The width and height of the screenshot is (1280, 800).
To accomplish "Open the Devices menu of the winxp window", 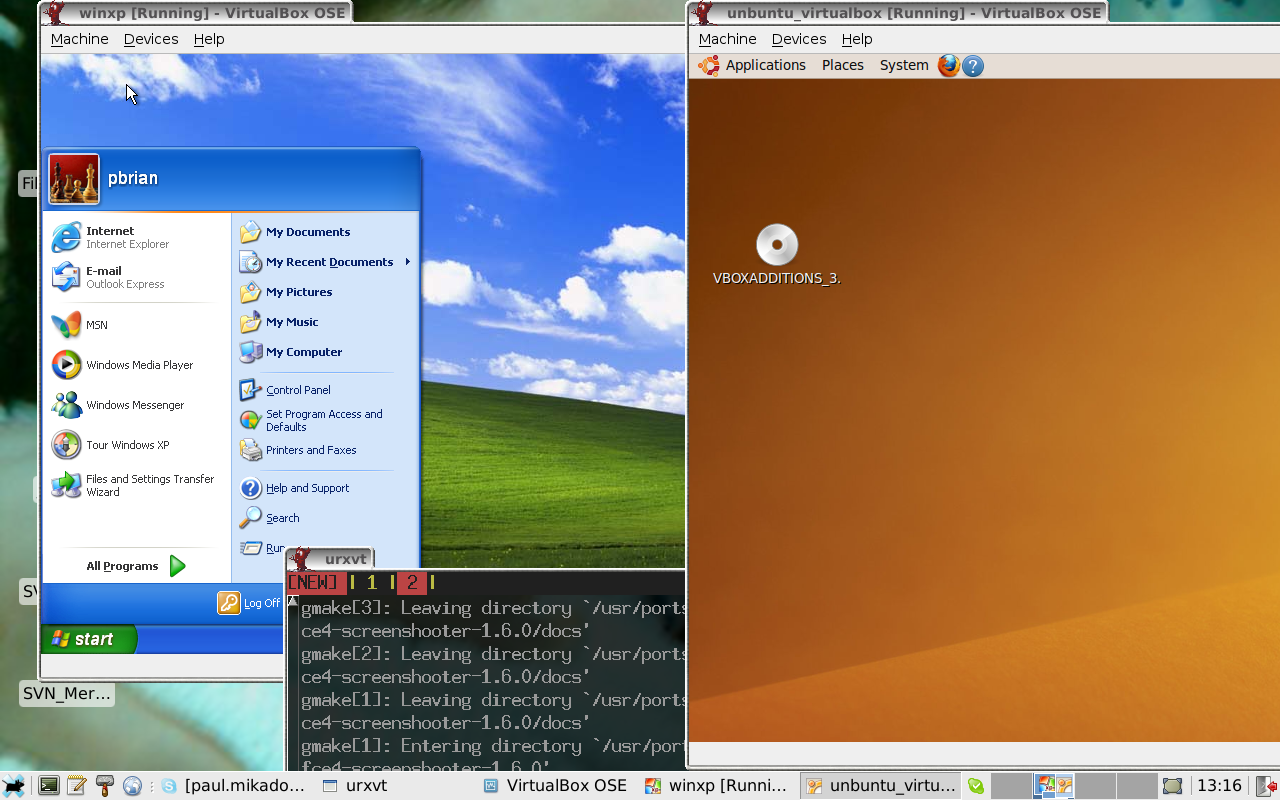I will [151, 39].
